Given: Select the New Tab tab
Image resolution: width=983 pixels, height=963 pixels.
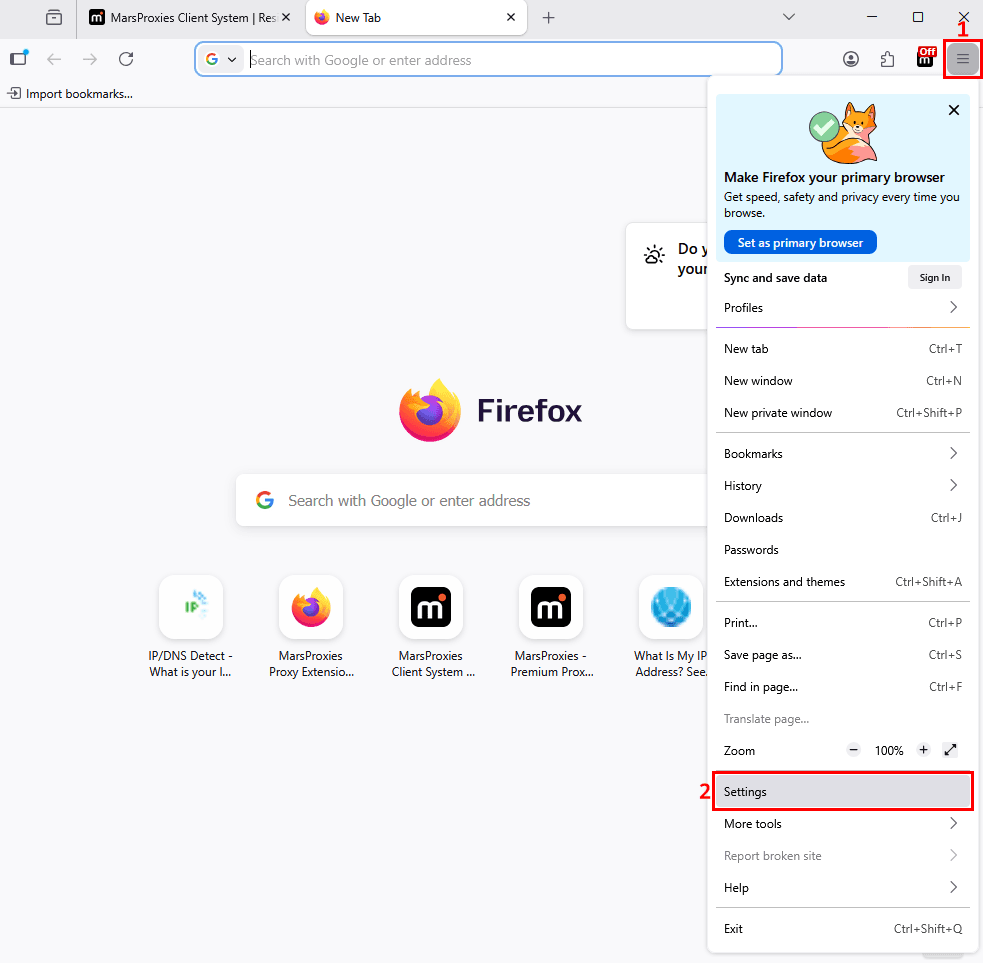Looking at the screenshot, I should click(x=416, y=18).
